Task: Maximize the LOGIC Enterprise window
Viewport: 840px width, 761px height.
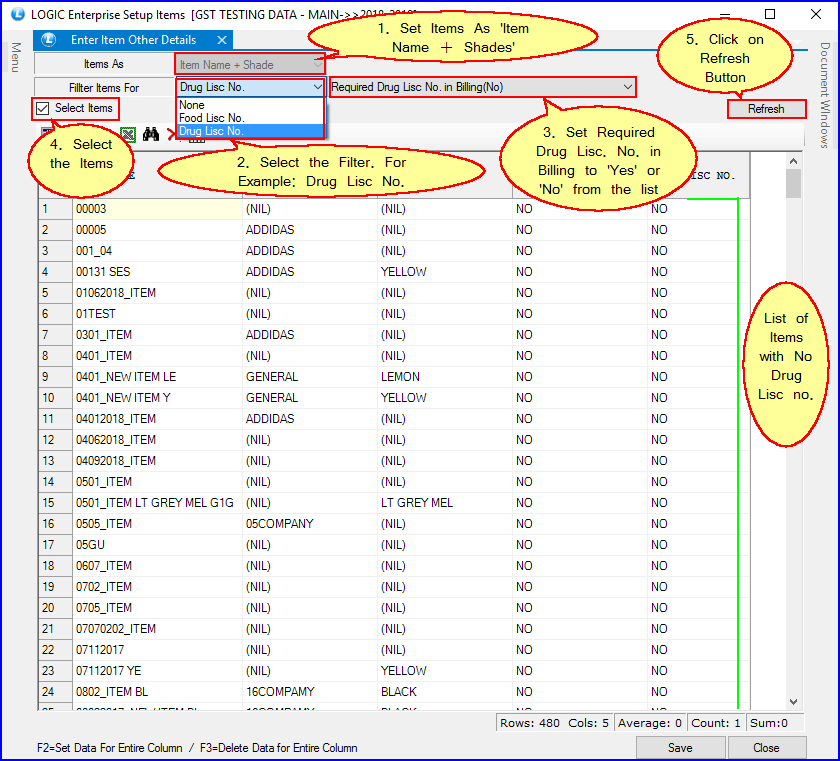Action: pos(770,14)
